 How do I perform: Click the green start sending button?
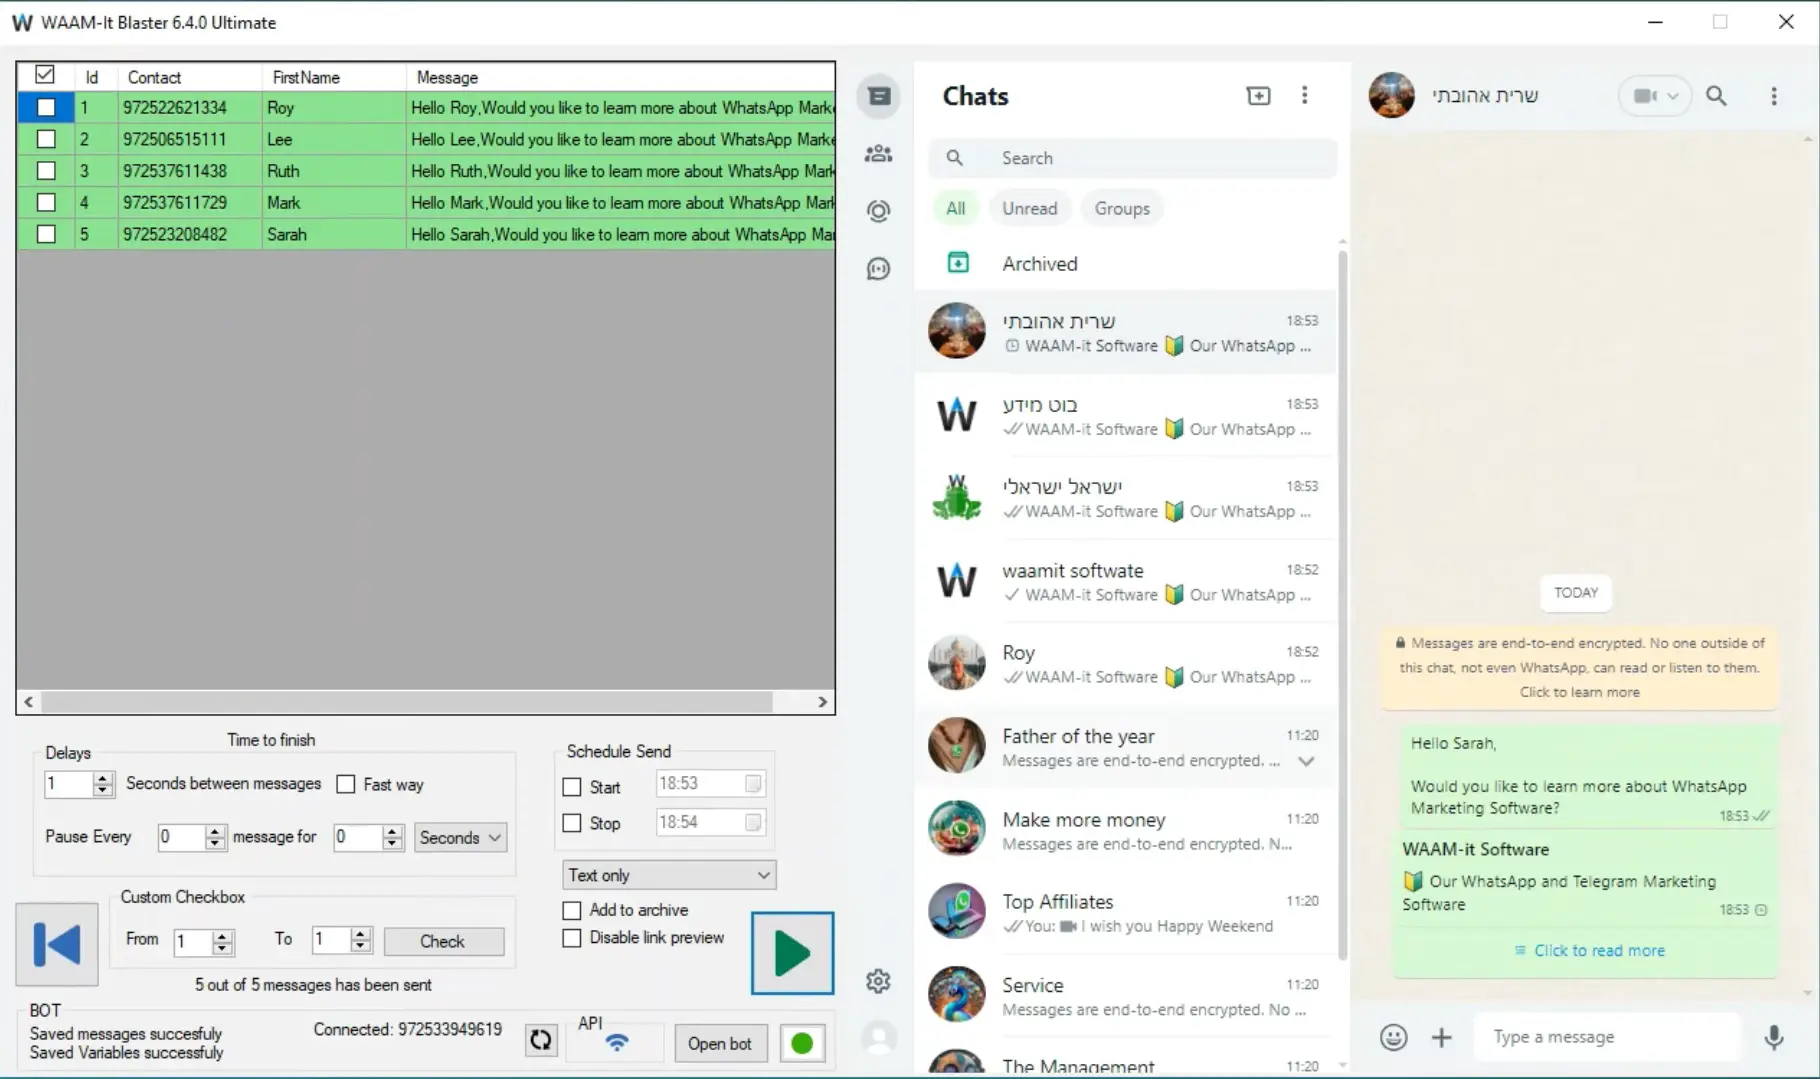point(791,953)
